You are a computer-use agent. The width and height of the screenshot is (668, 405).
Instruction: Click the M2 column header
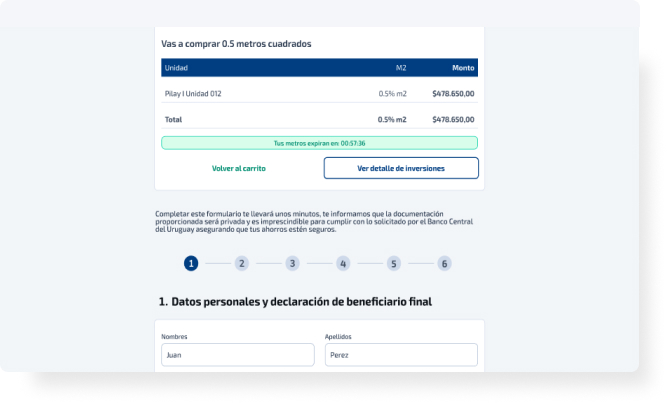(x=400, y=68)
